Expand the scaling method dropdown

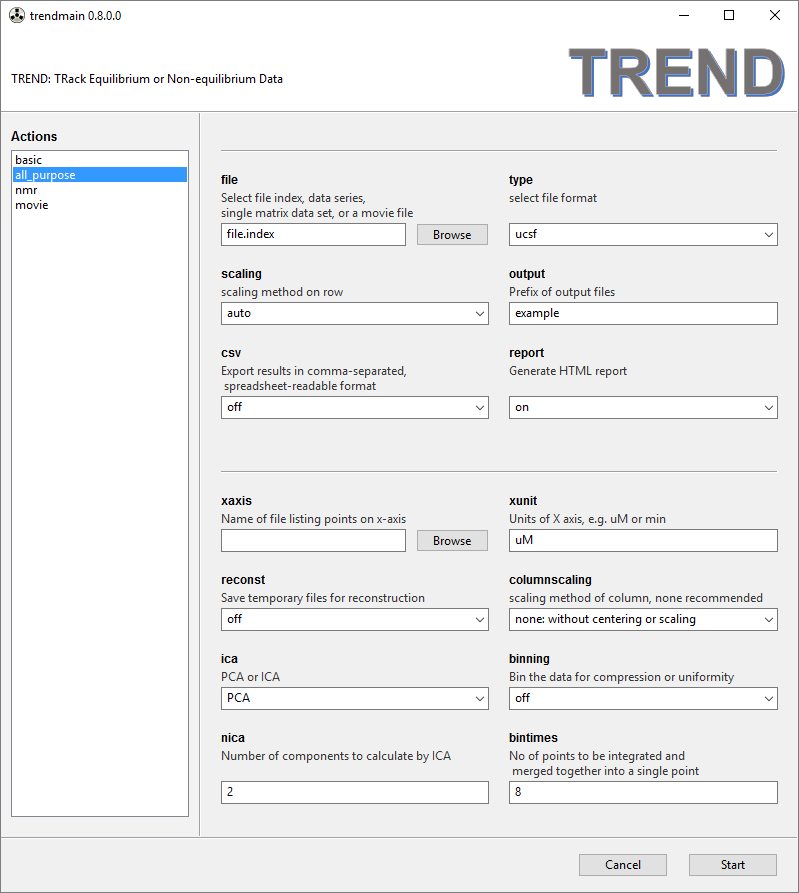(354, 313)
